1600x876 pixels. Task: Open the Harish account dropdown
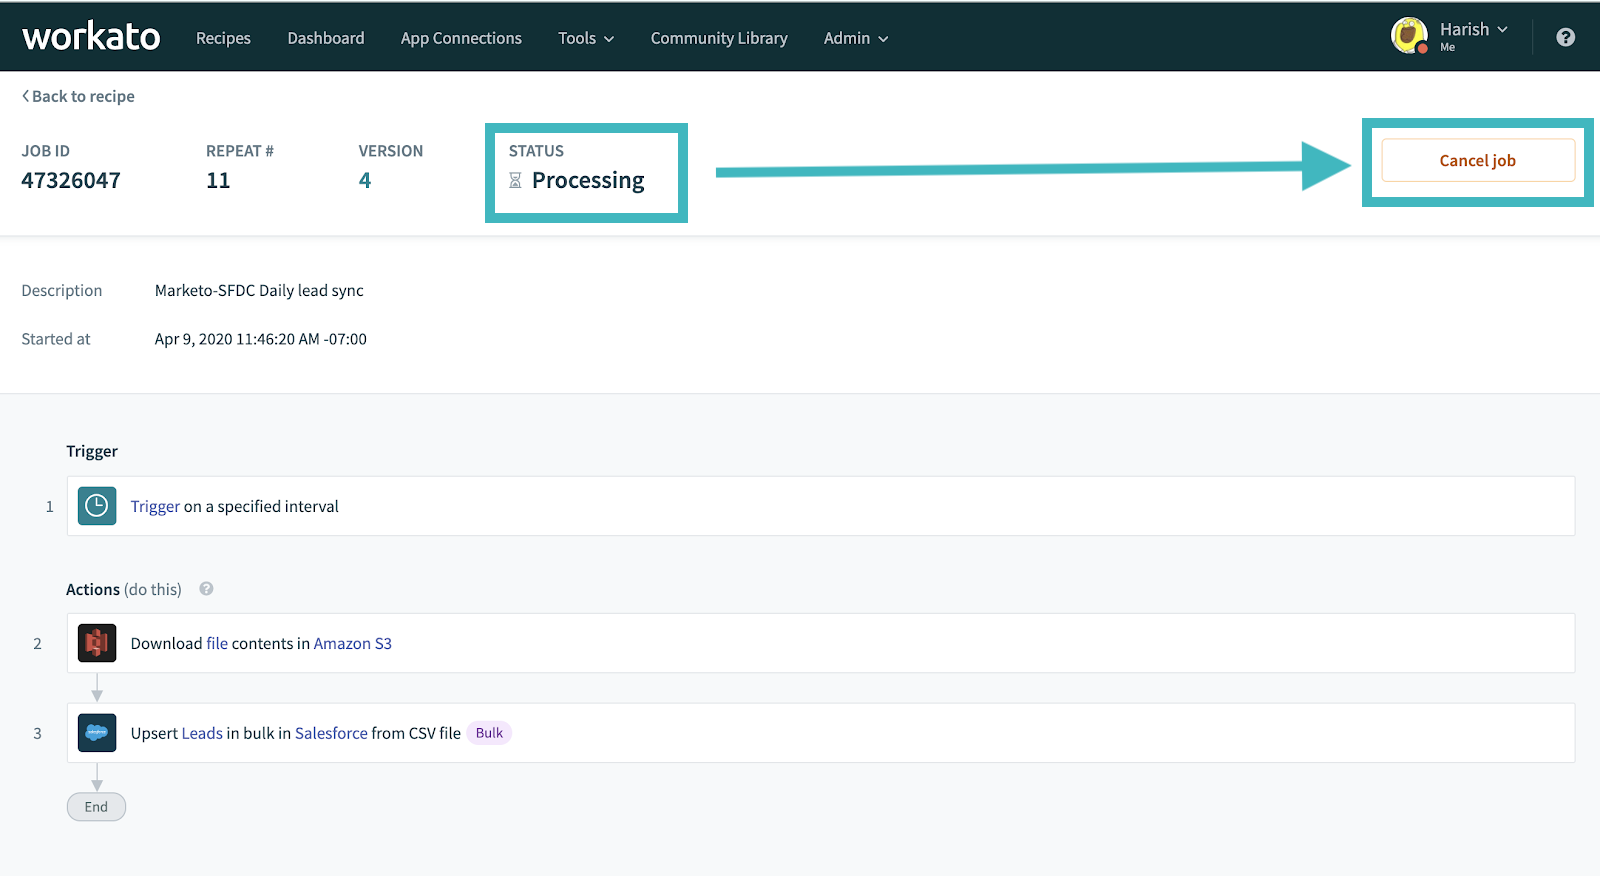click(x=1473, y=30)
